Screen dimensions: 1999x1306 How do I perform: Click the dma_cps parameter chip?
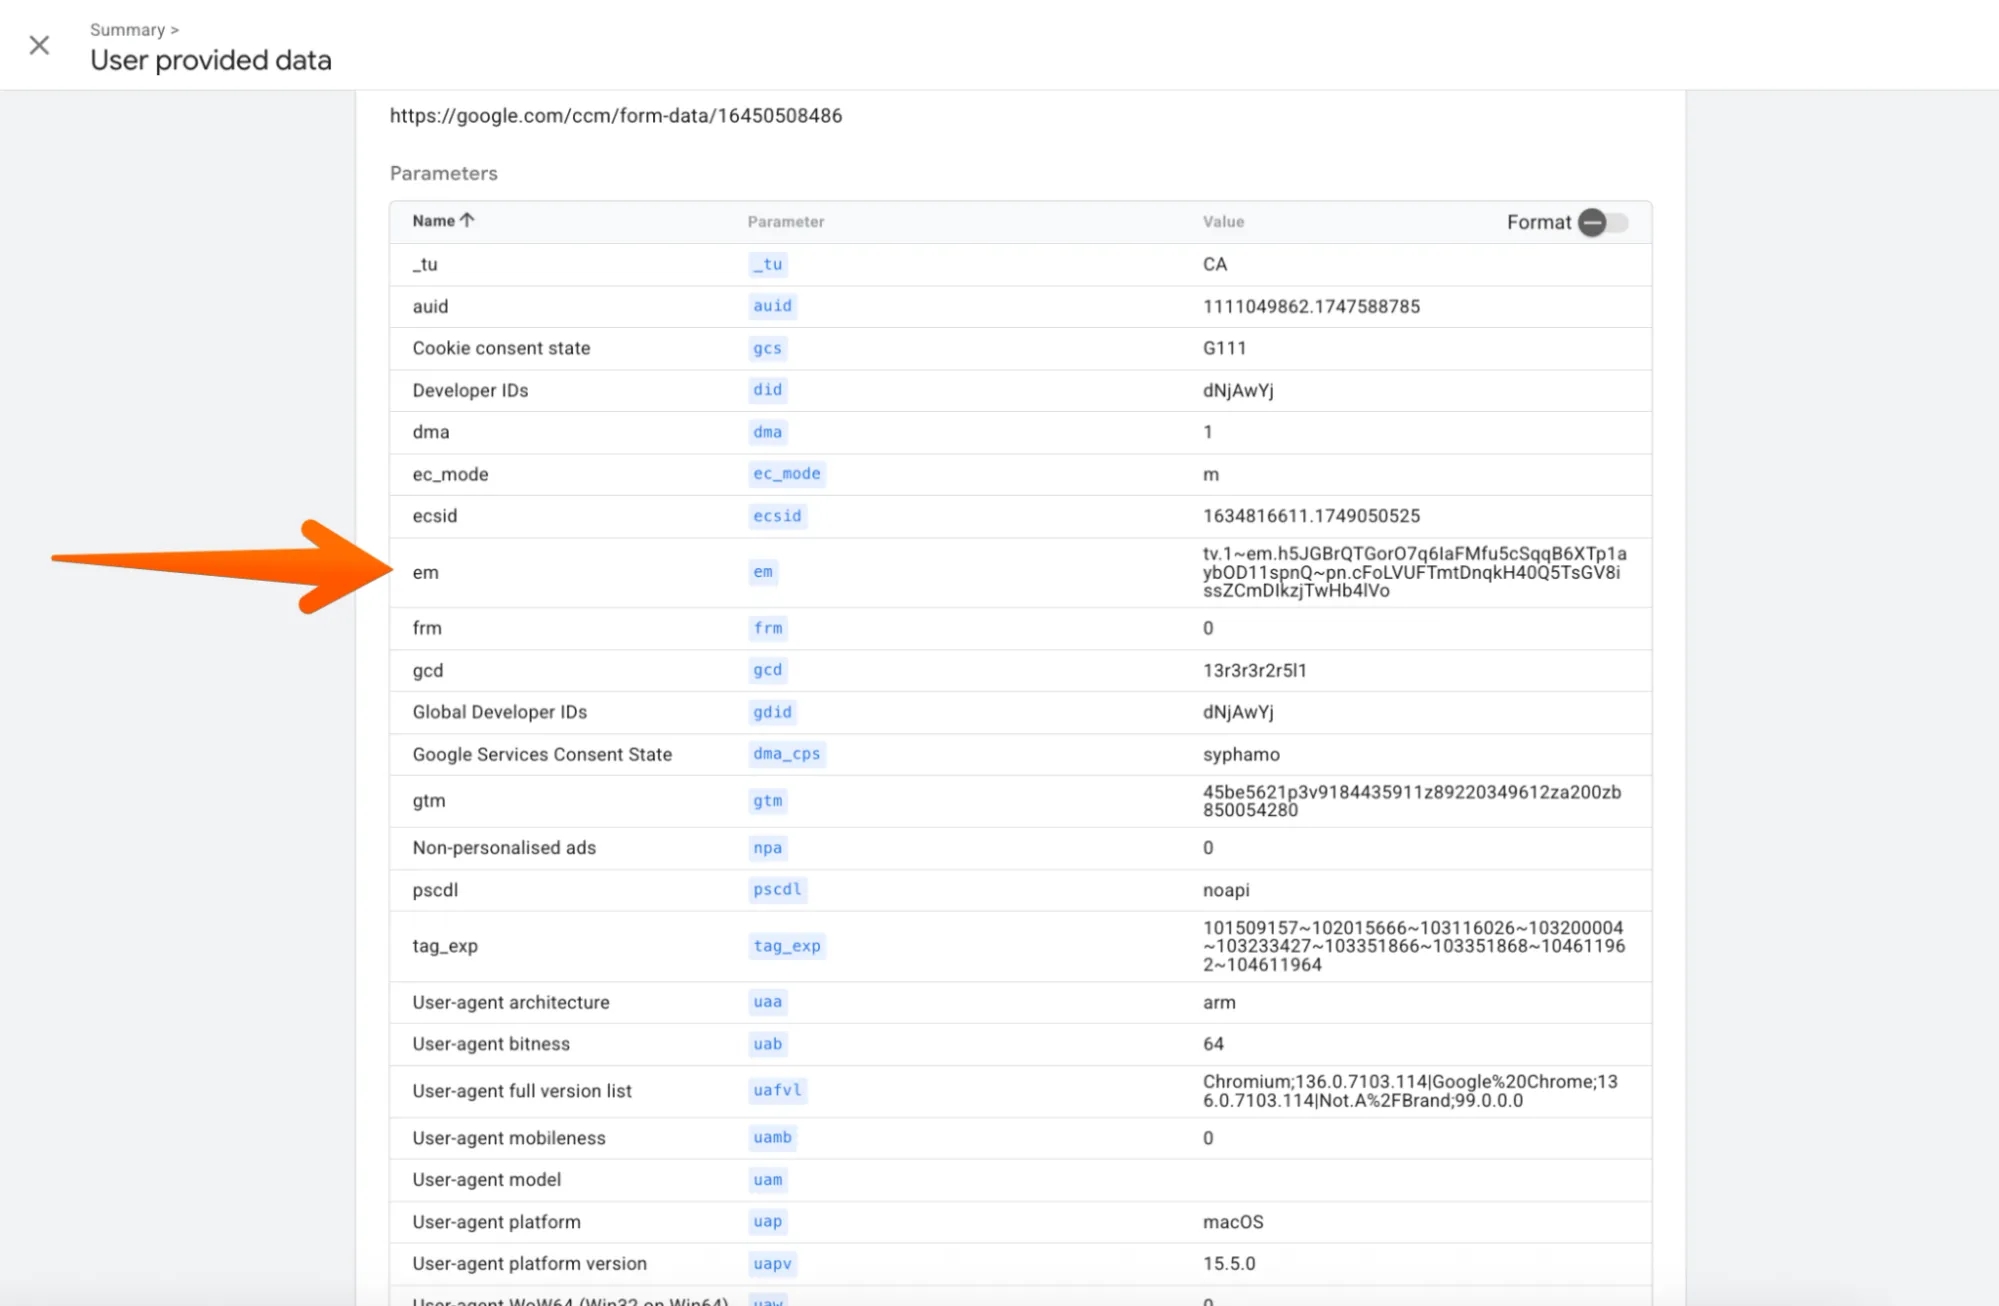[x=787, y=754]
